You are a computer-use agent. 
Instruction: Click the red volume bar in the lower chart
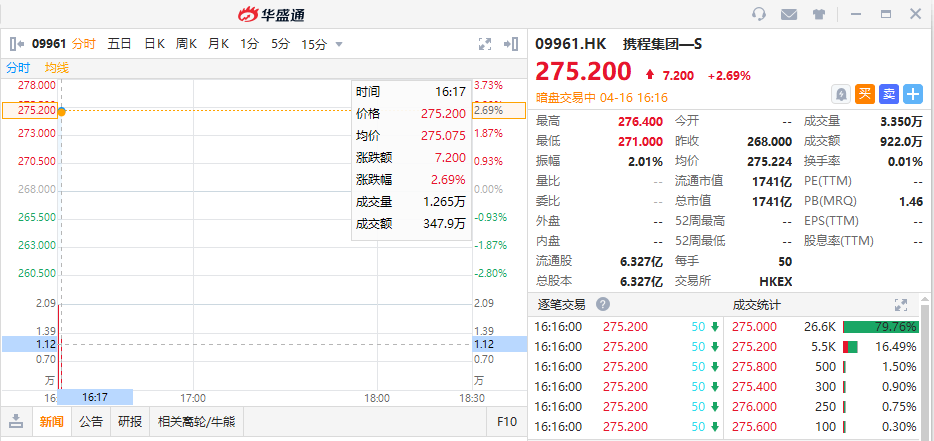tap(59, 346)
